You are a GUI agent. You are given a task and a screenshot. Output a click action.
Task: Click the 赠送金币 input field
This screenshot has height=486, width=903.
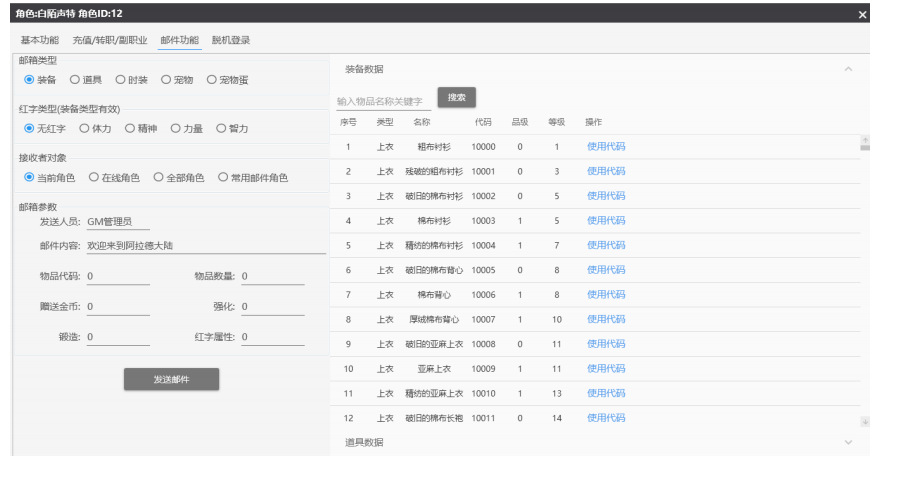click(x=118, y=307)
